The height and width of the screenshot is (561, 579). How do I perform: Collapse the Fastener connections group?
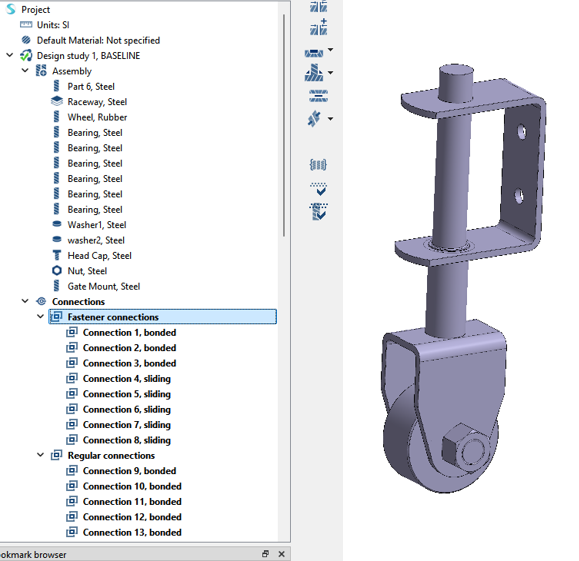(x=40, y=317)
